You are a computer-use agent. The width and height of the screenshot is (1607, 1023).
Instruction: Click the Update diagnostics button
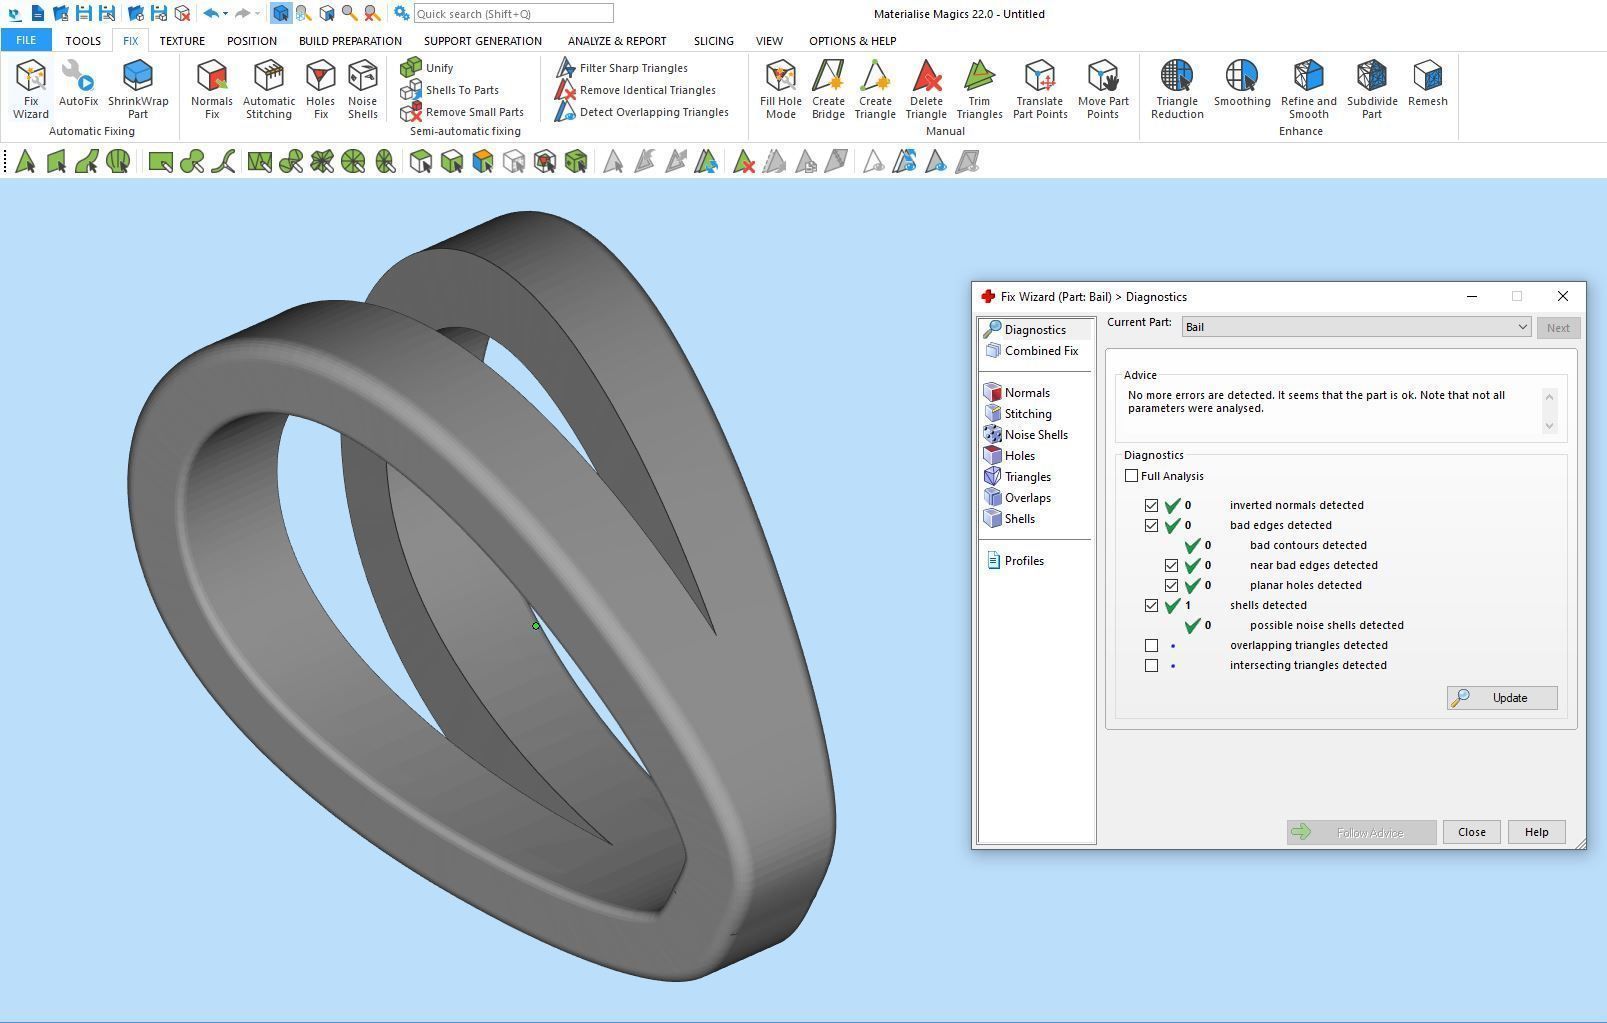pyautogui.click(x=1502, y=698)
